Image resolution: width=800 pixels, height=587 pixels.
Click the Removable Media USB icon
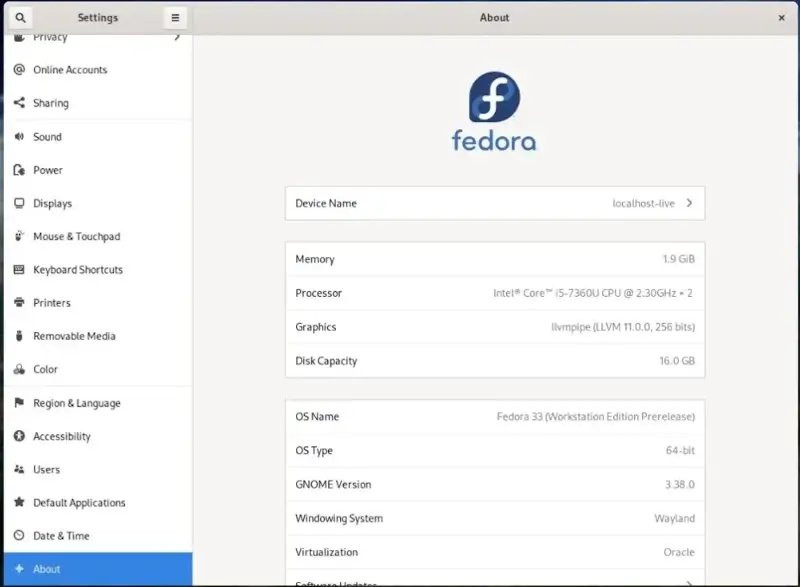click(19, 336)
